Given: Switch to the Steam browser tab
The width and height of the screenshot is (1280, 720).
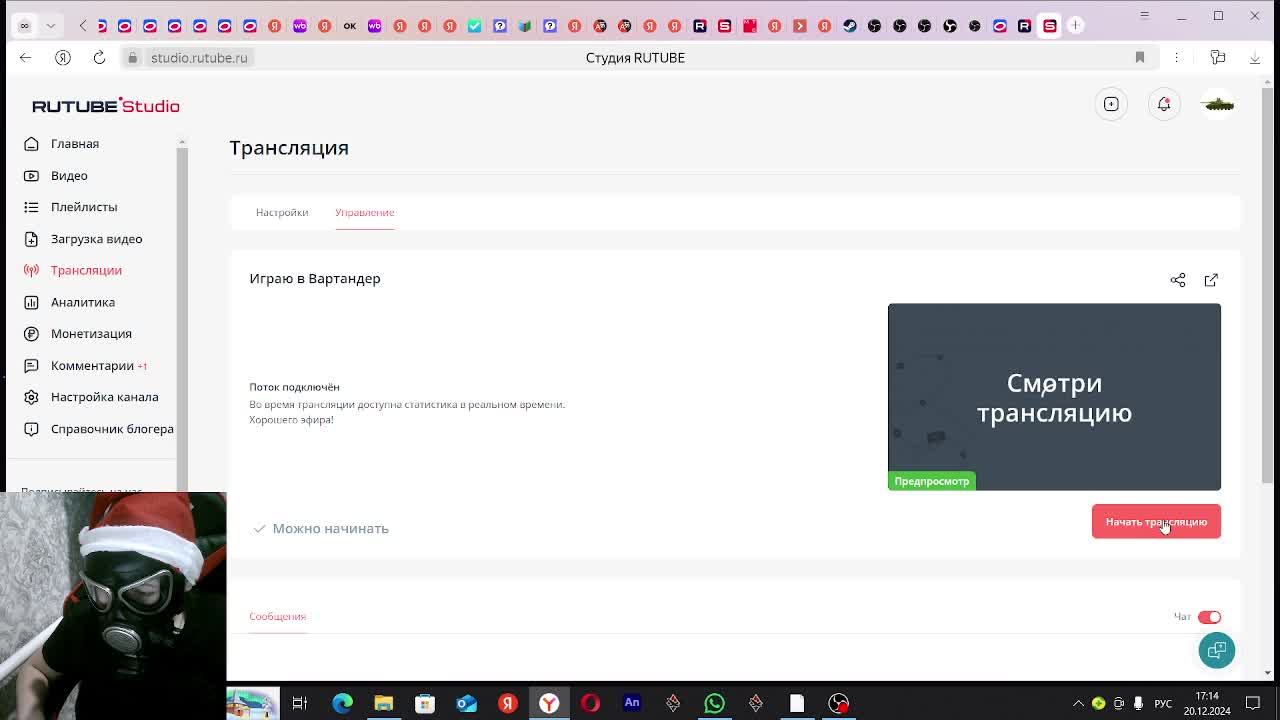Looking at the screenshot, I should pos(849,25).
